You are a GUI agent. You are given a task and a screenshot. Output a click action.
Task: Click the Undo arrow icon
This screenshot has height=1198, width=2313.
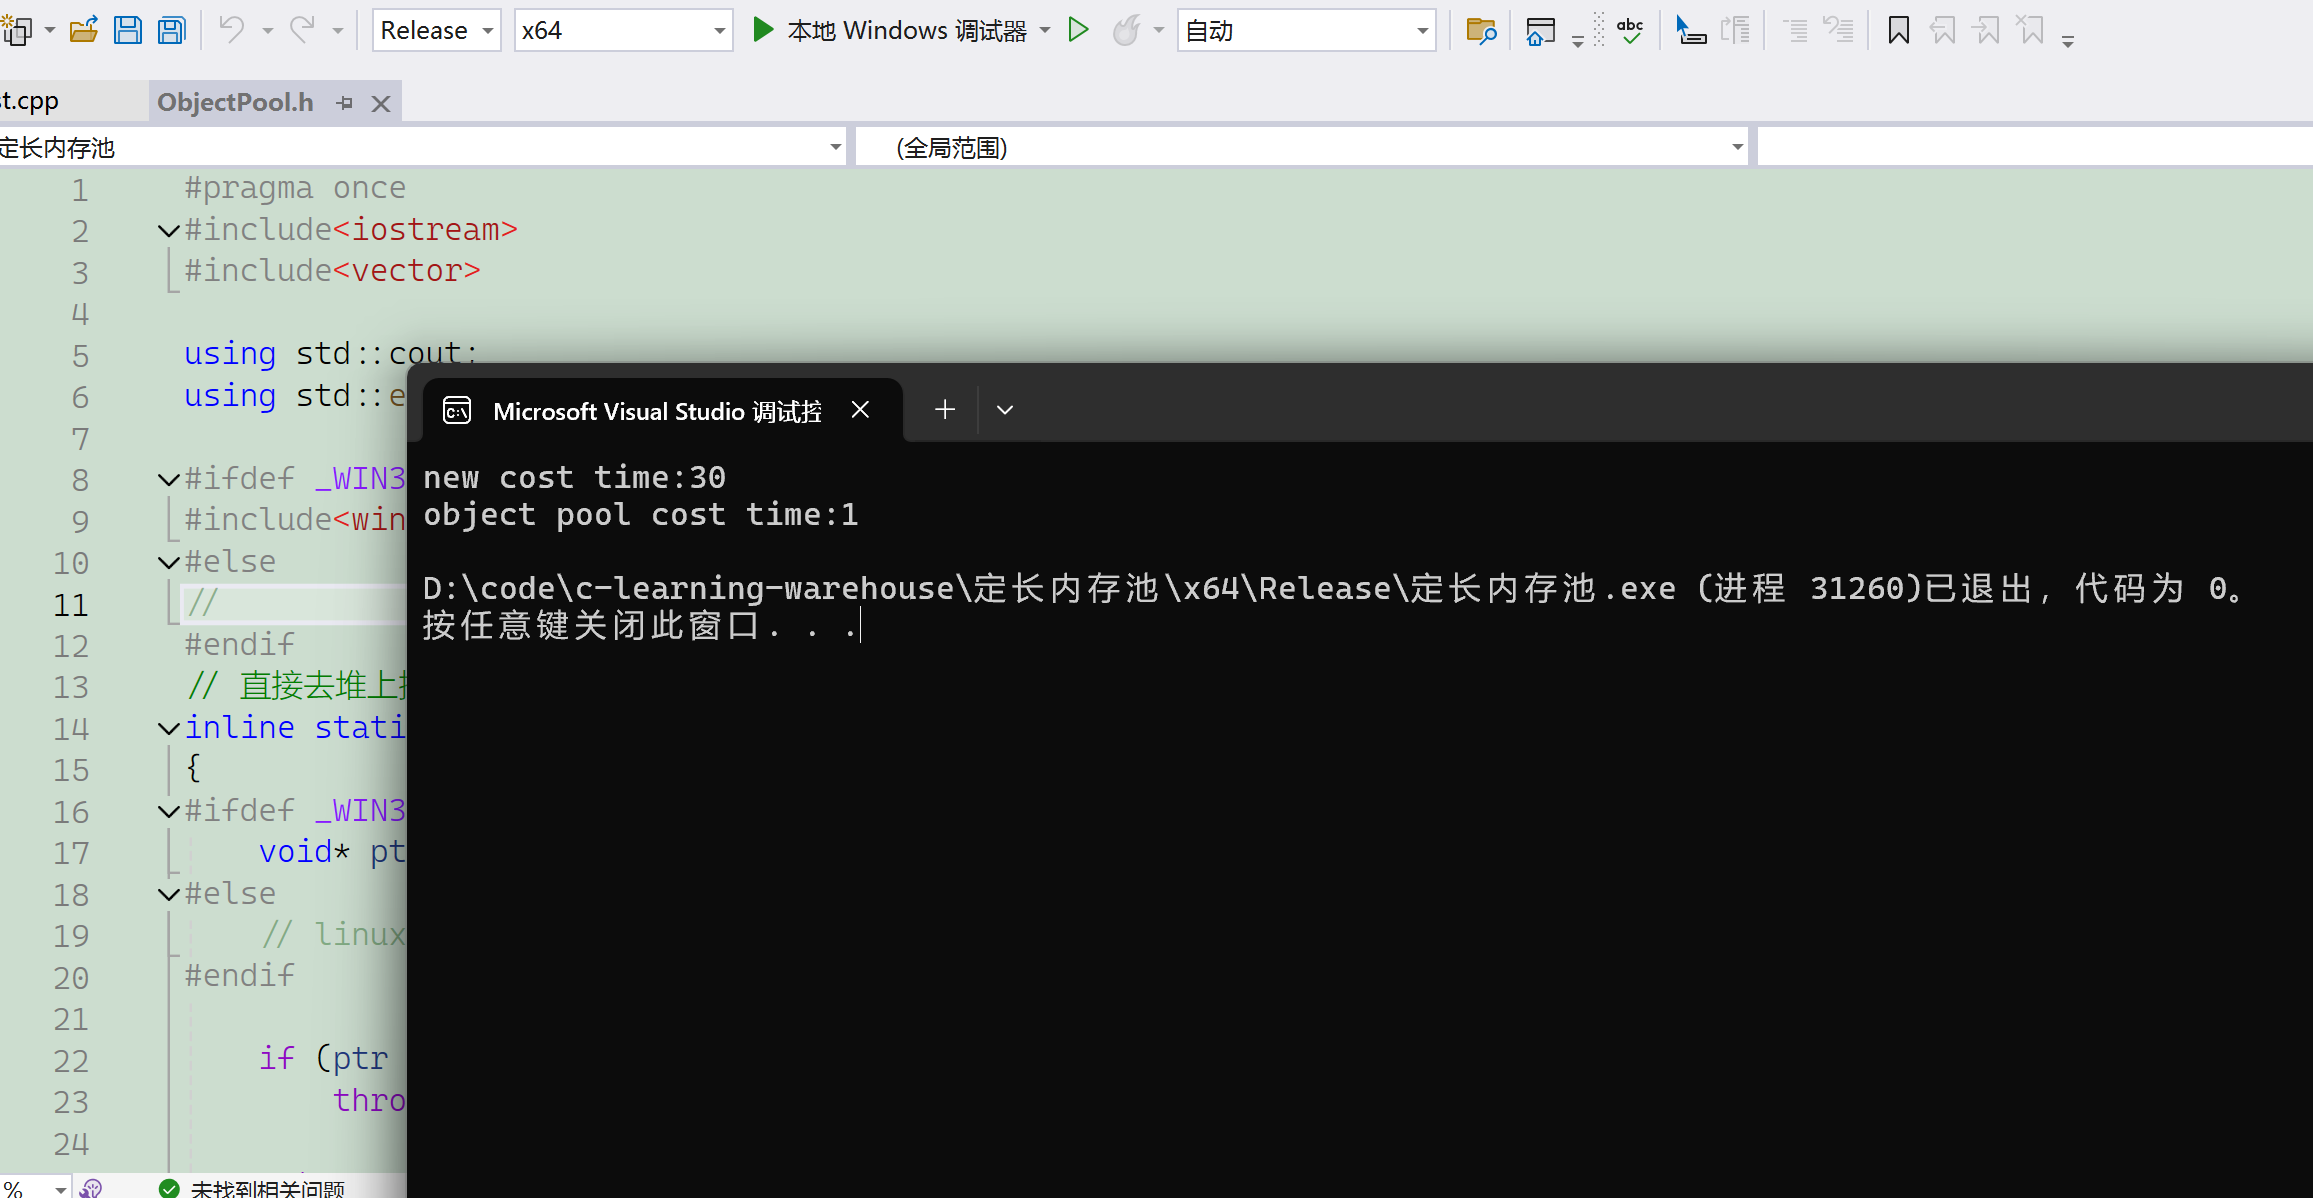point(231,30)
